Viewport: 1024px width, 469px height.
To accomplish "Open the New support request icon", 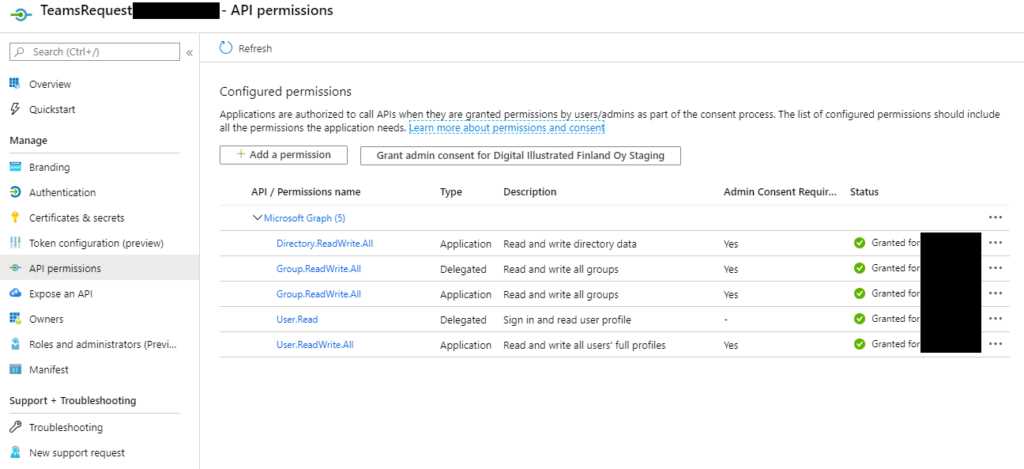I will (15, 452).
